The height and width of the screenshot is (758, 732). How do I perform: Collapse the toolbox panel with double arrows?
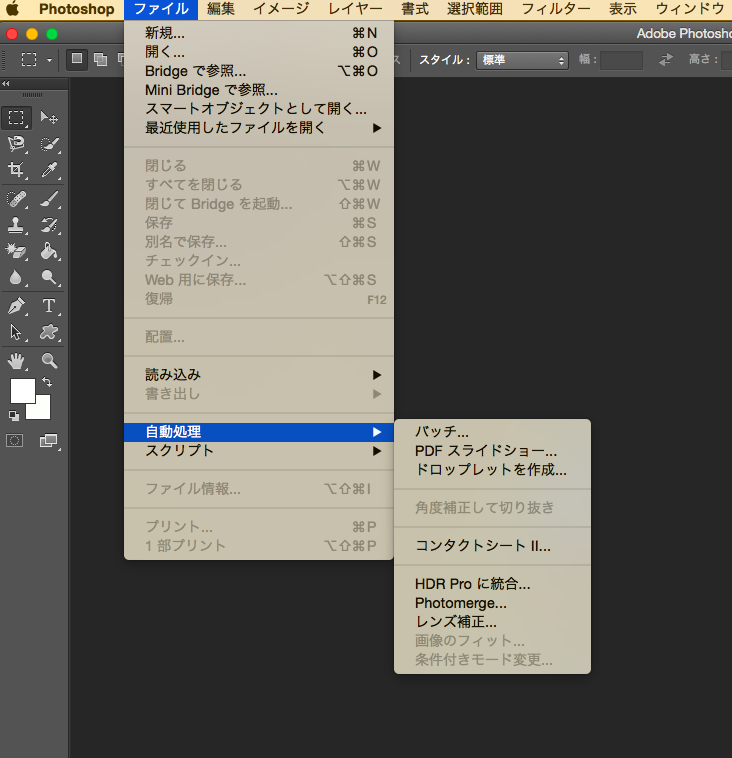point(6,84)
